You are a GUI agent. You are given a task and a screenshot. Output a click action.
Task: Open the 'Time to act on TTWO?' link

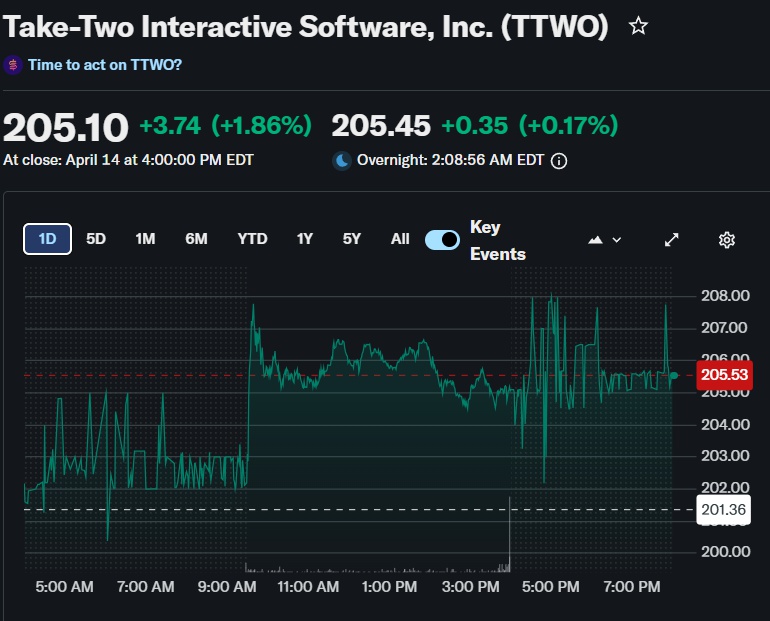point(105,65)
